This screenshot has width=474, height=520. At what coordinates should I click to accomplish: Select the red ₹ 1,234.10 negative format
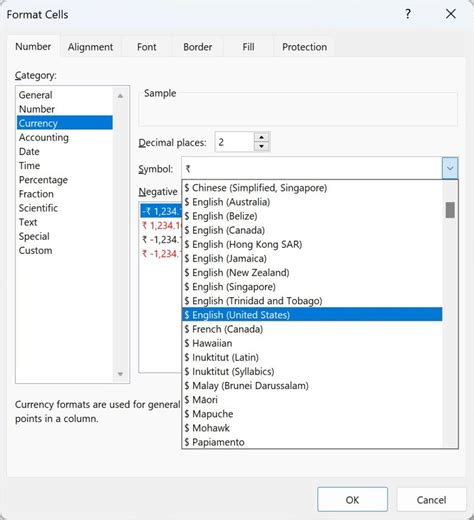(x=161, y=226)
